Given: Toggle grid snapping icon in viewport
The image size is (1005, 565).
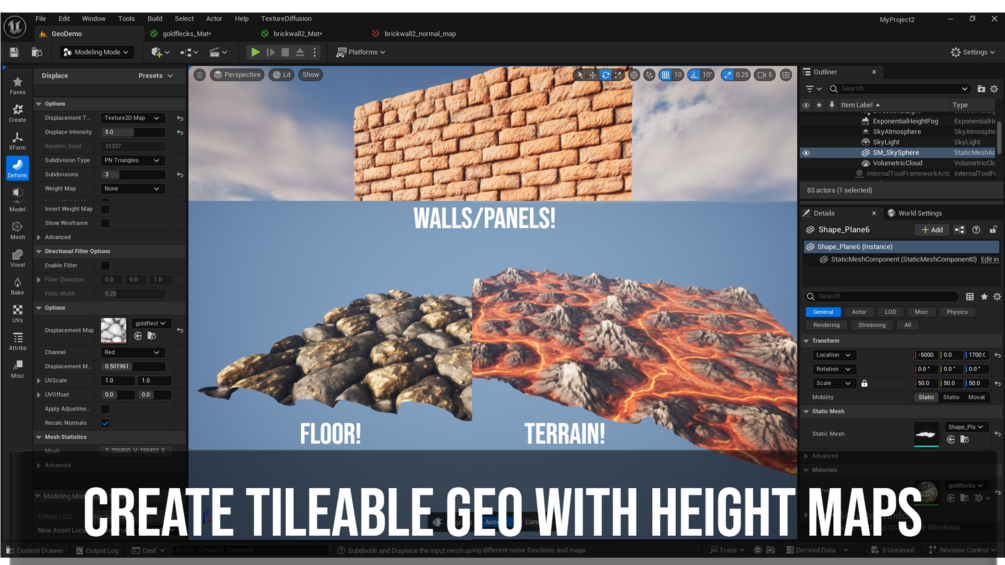Looking at the screenshot, I should 665,75.
